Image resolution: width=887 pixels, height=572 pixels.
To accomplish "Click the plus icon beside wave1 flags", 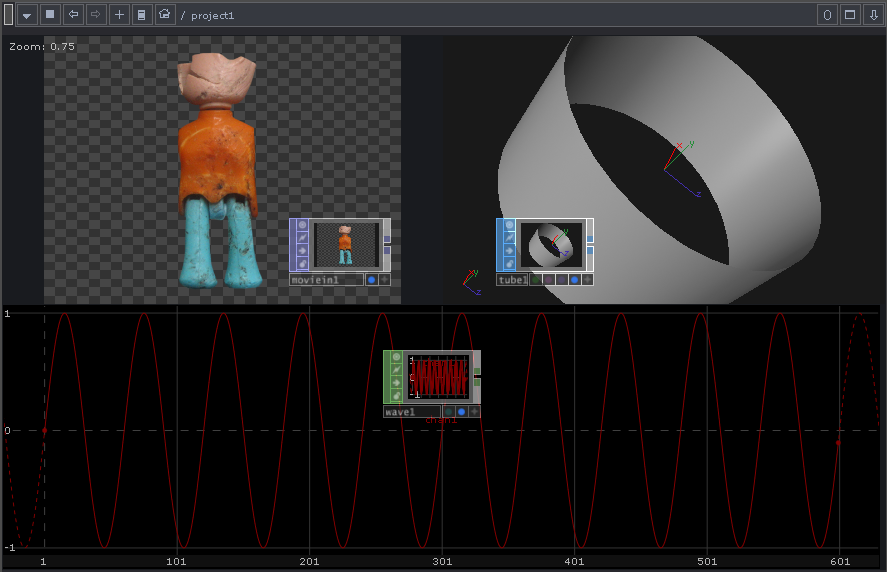I will click(475, 412).
